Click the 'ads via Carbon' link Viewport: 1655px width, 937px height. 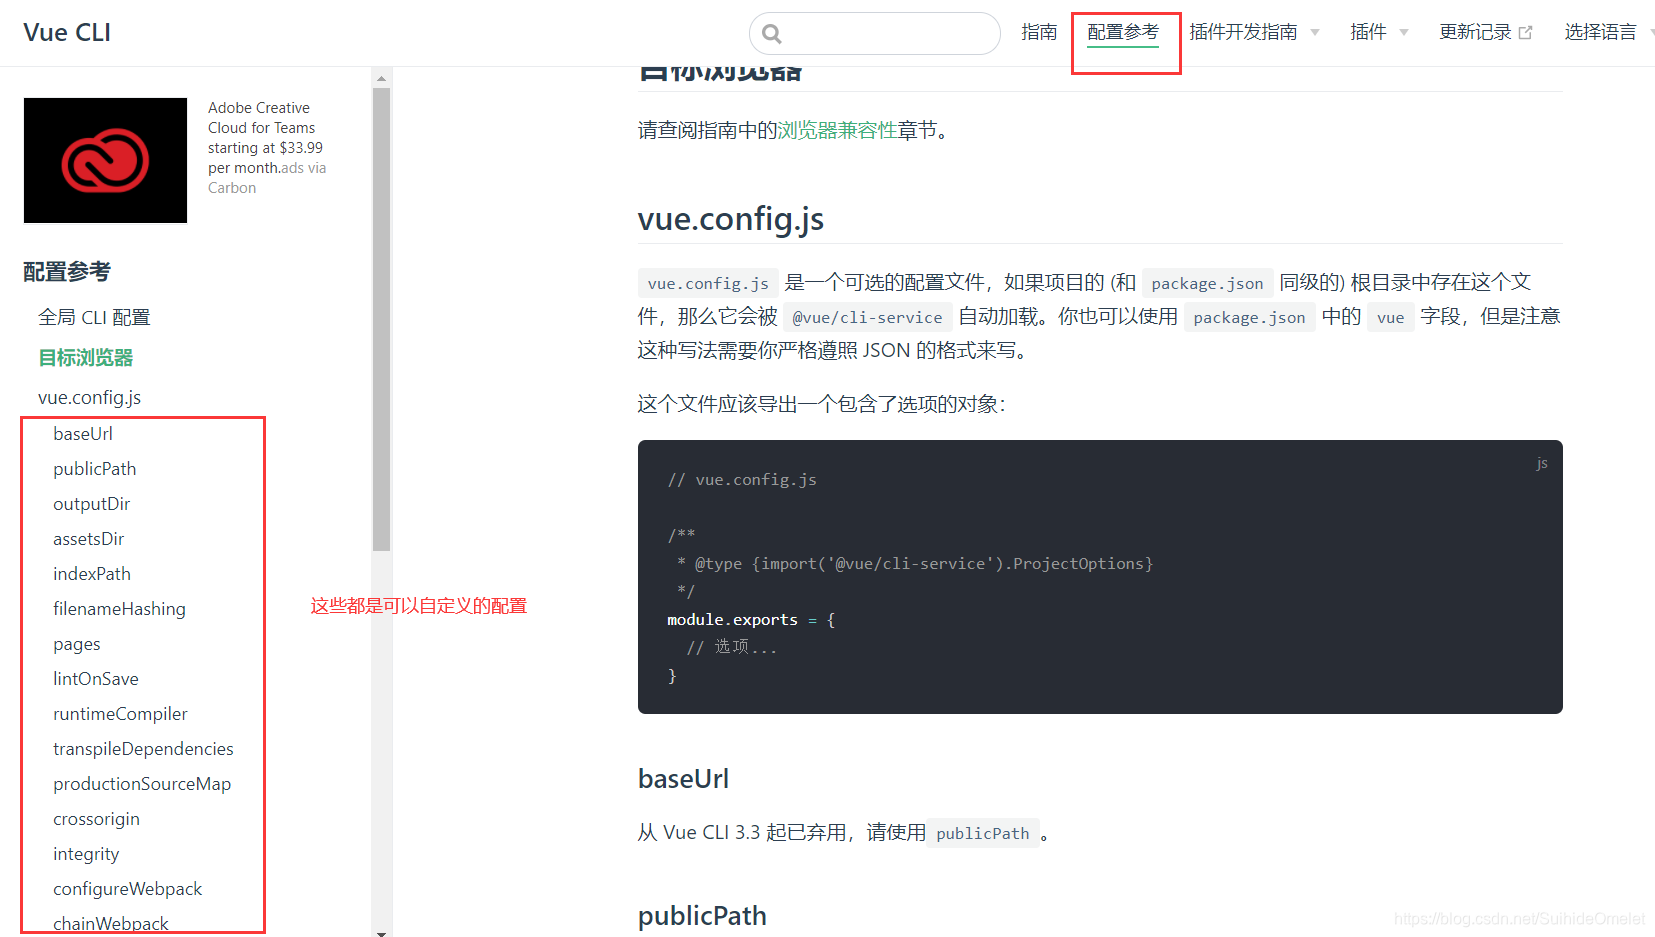[x=267, y=178]
